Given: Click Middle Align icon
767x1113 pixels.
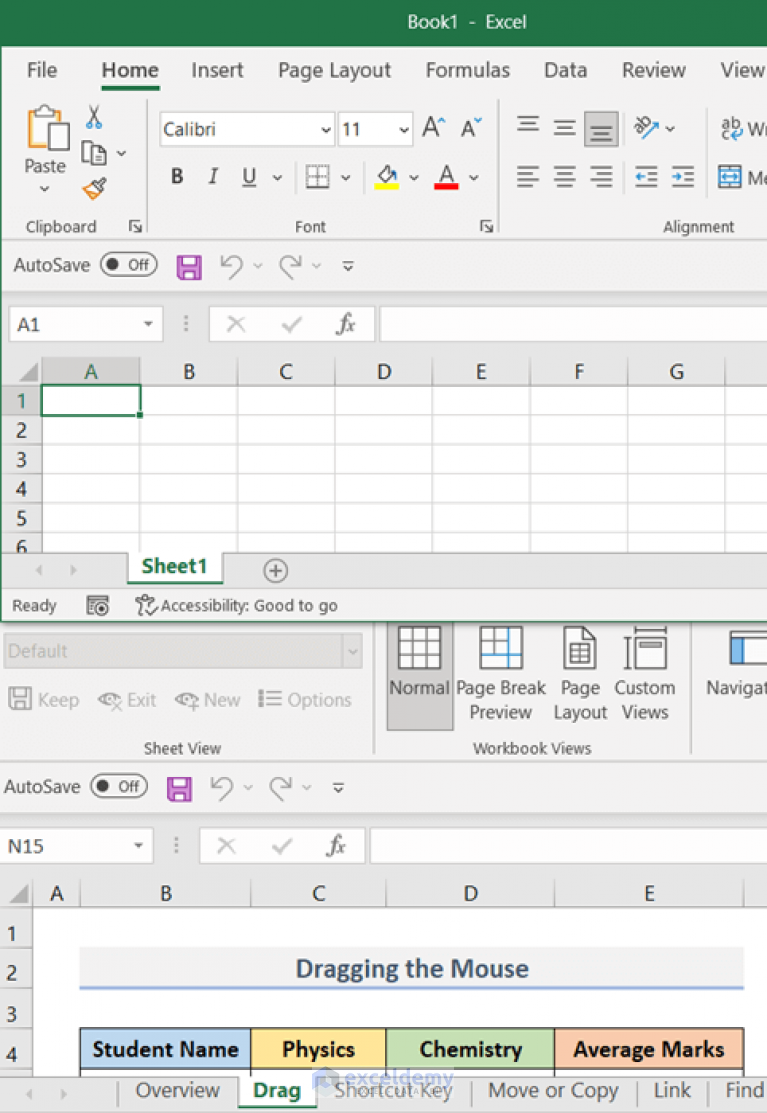Looking at the screenshot, I should click(564, 128).
